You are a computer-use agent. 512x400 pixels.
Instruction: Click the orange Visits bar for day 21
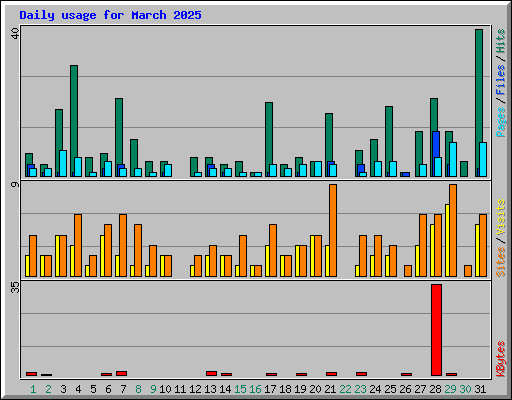coord(333,230)
